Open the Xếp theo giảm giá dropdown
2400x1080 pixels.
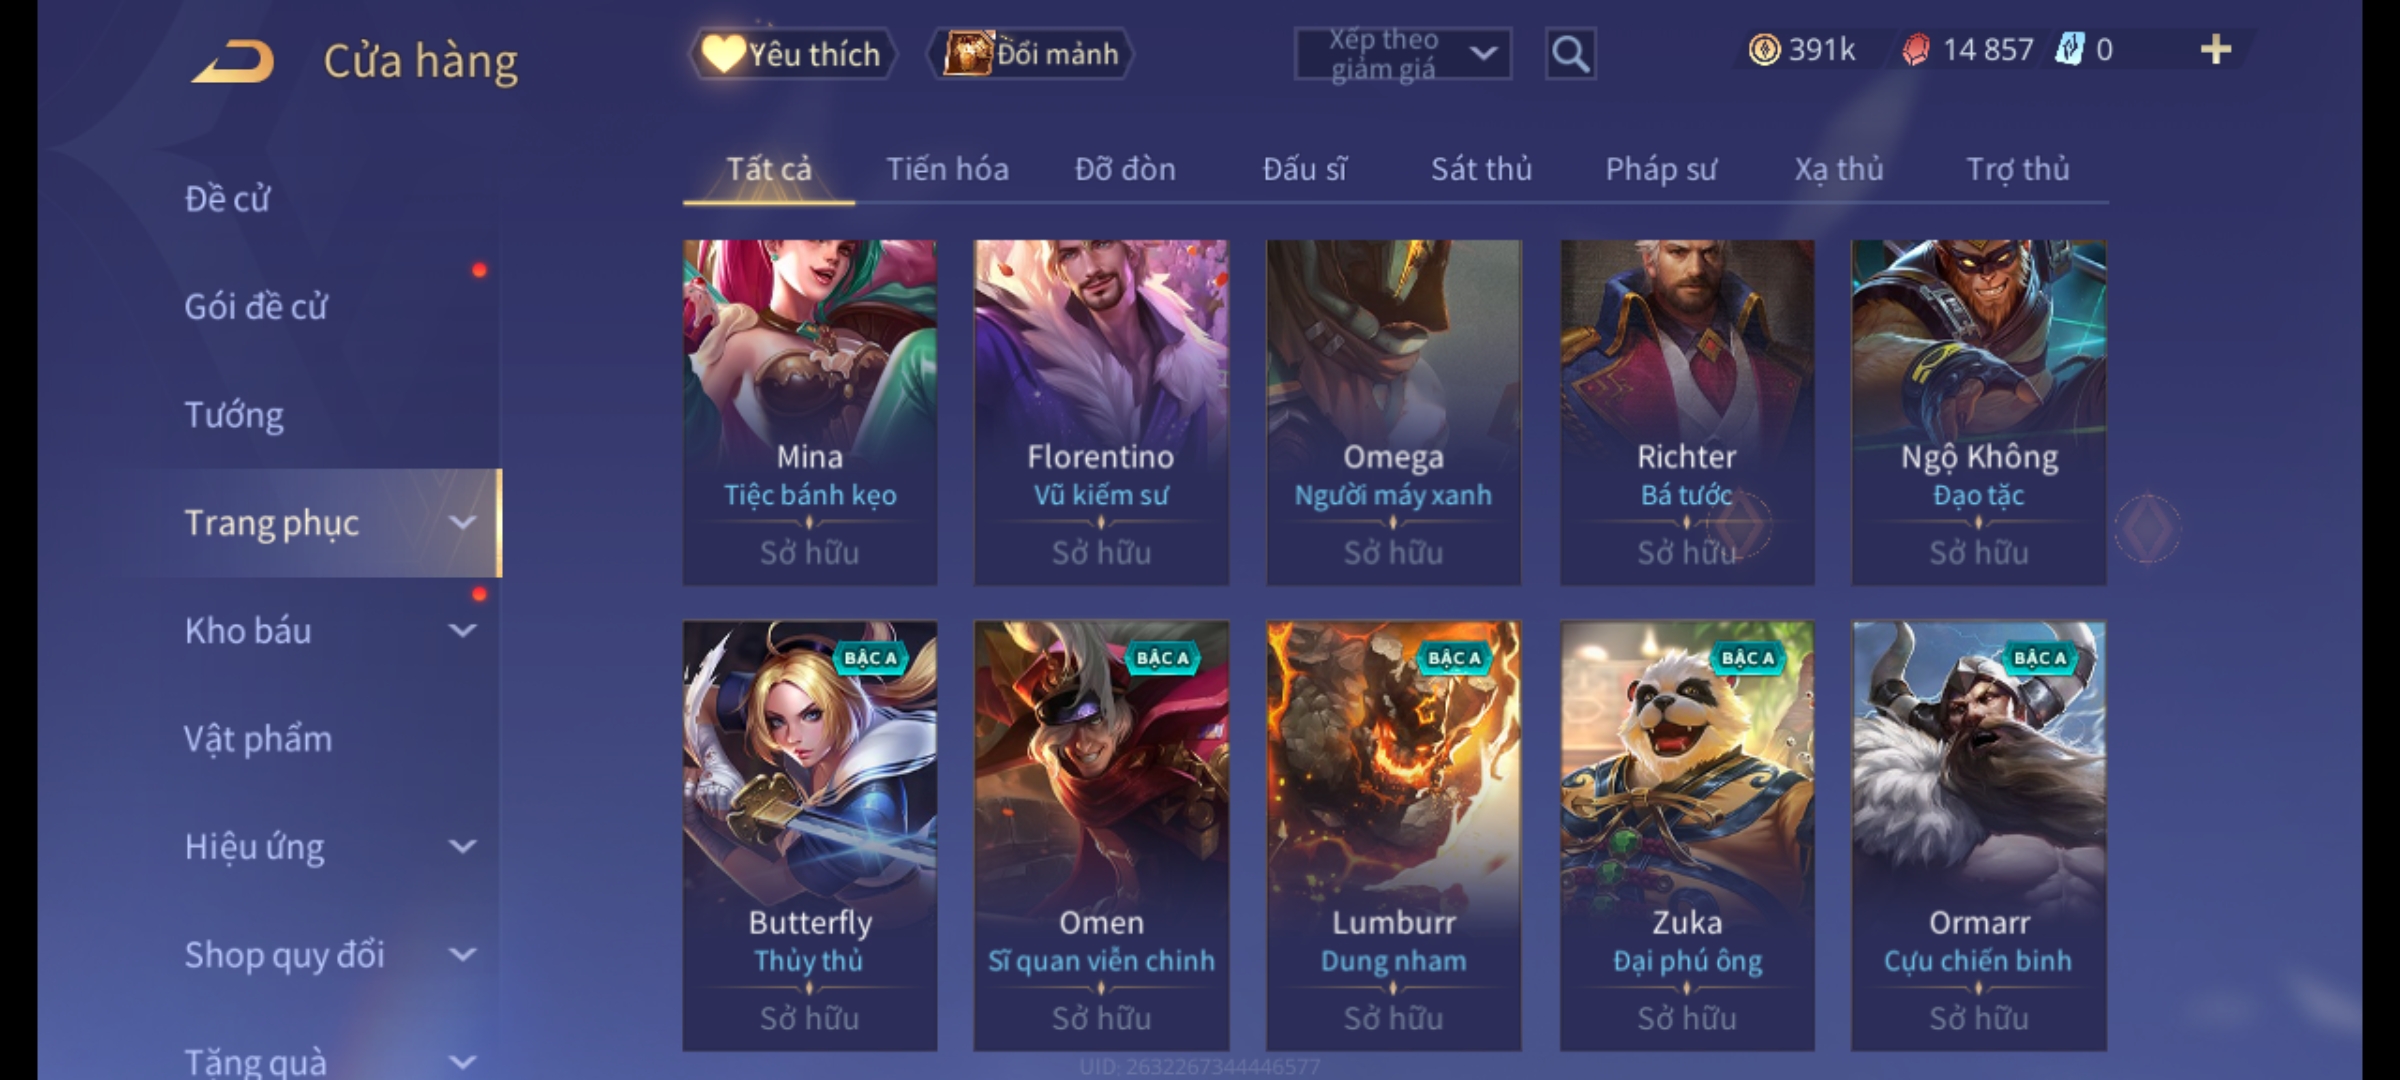(1403, 54)
